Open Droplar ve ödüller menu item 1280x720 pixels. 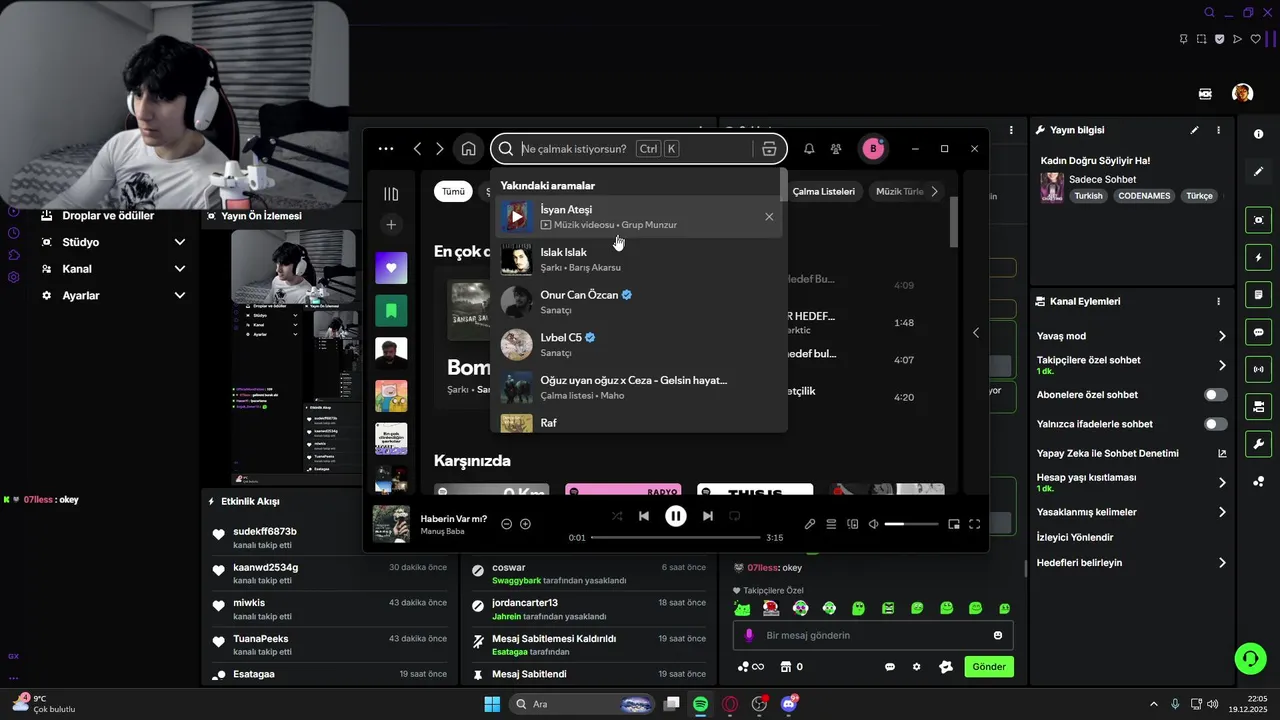tap(108, 215)
